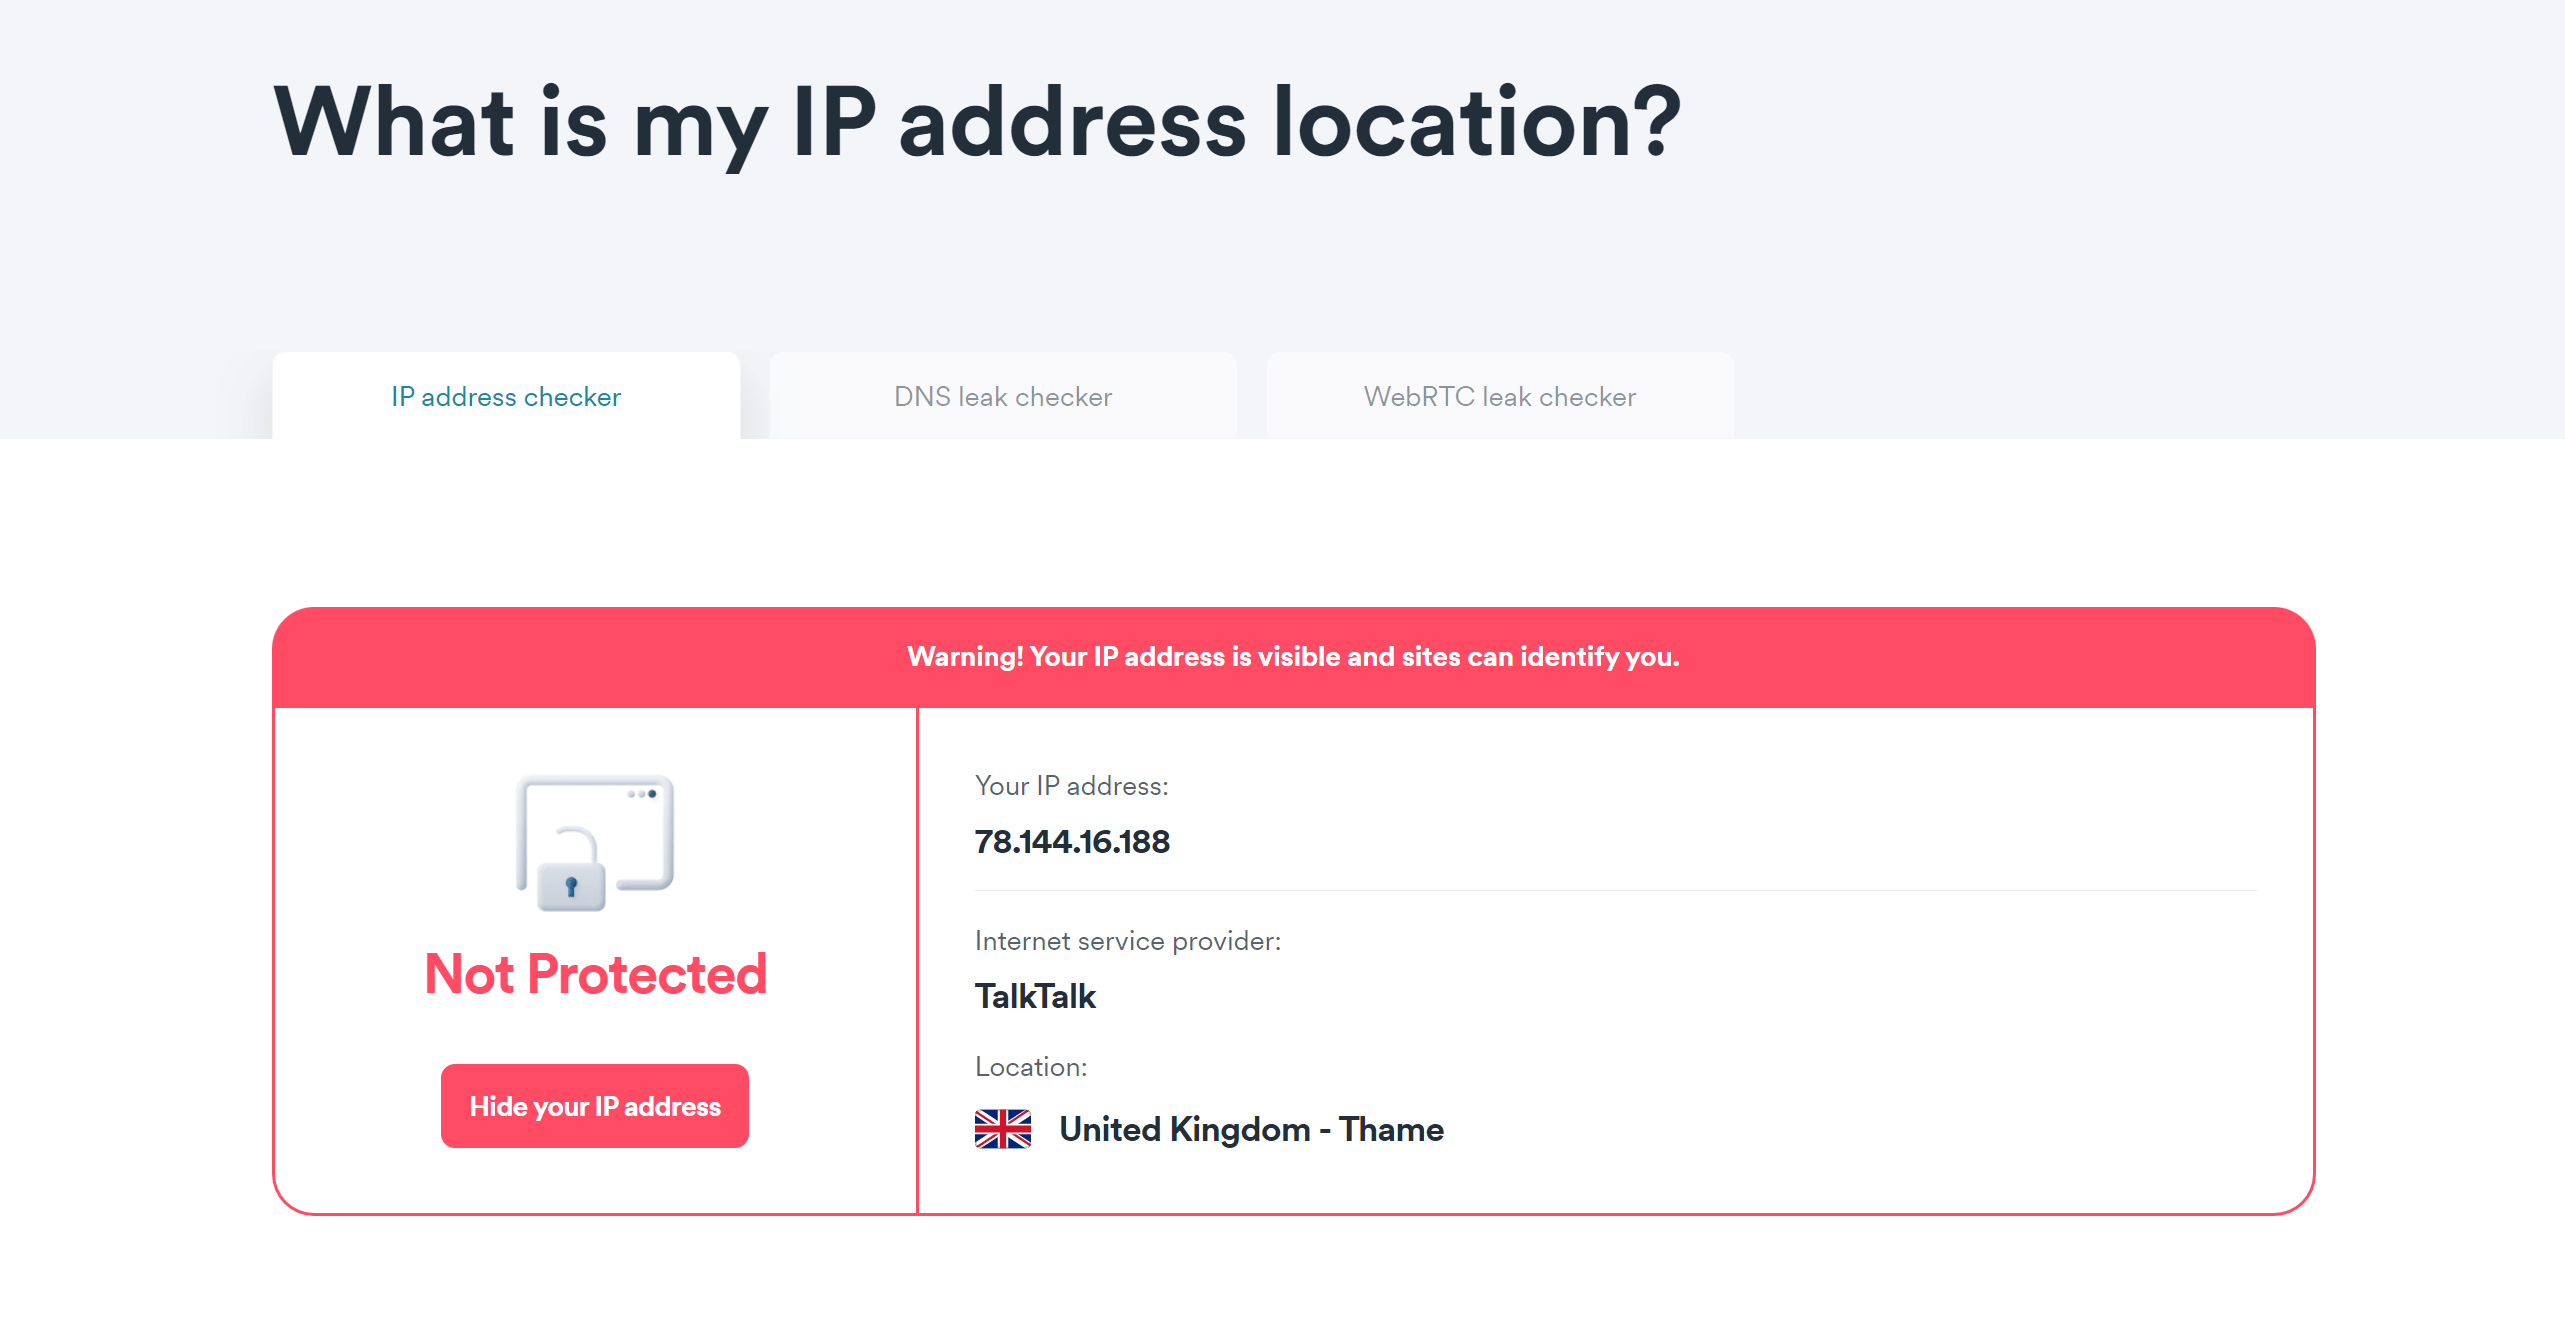This screenshot has width=2565, height=1330.
Task: Open the IP address checker tab
Action: pyautogui.click(x=506, y=397)
